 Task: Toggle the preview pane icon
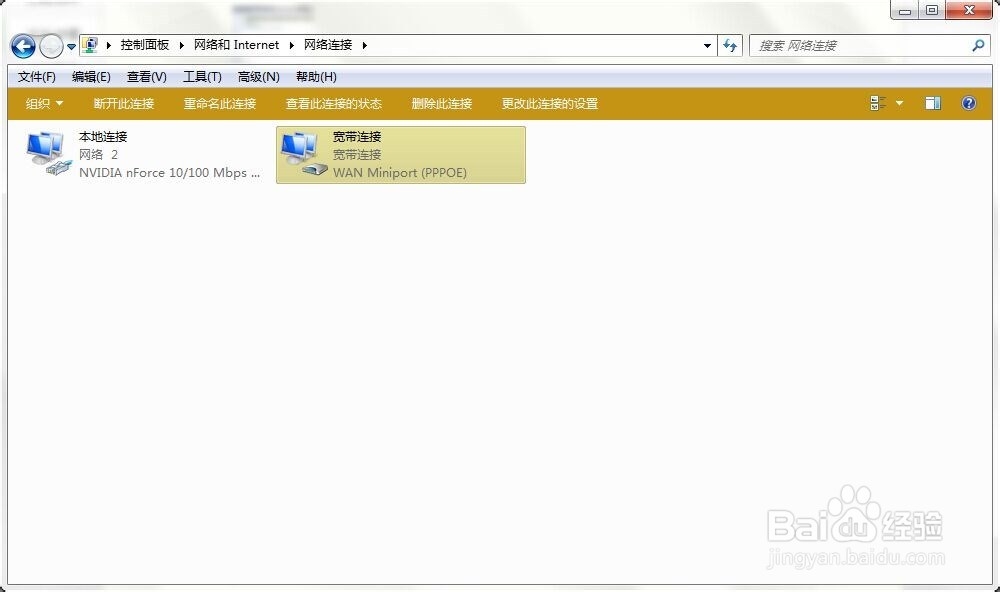tap(932, 103)
